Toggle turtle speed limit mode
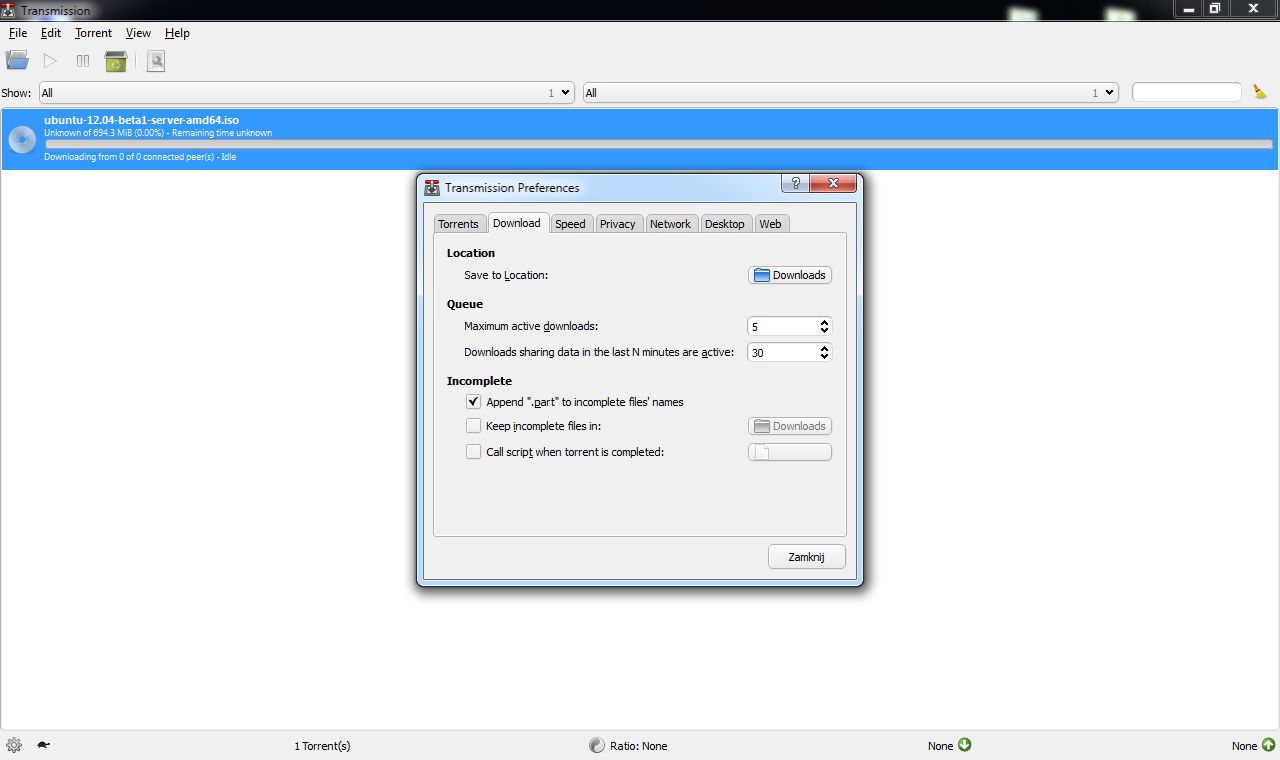The width and height of the screenshot is (1280, 760). [x=44, y=745]
